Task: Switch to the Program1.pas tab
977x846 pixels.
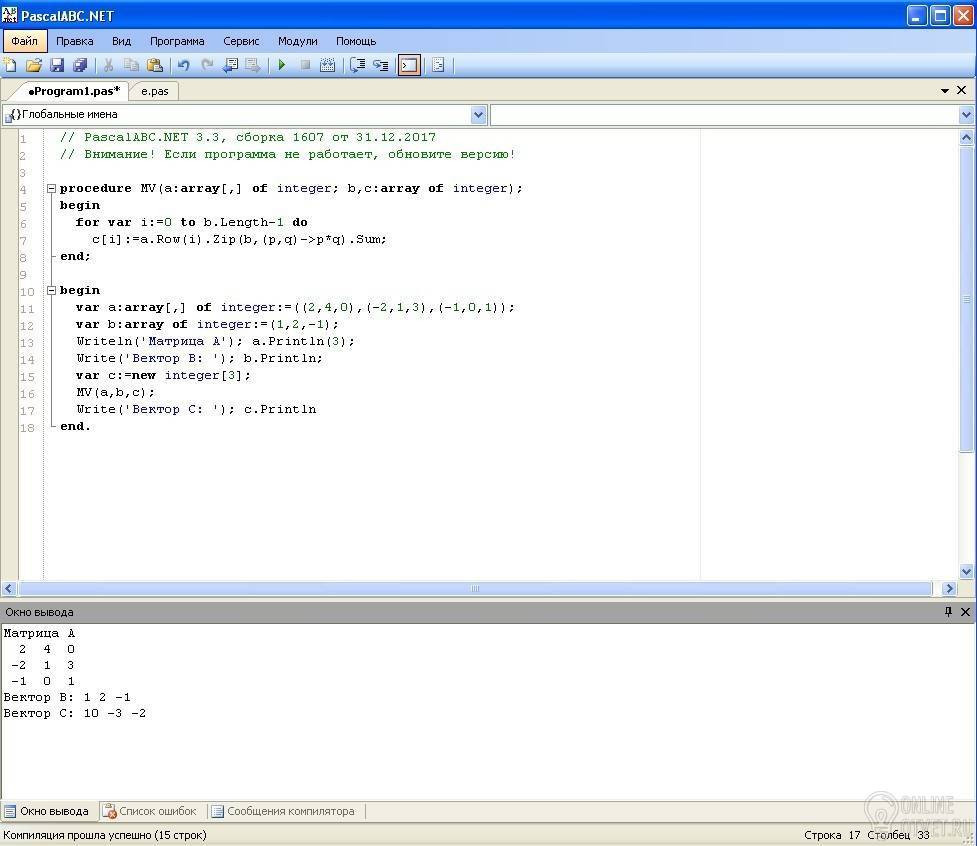Action: (x=74, y=91)
